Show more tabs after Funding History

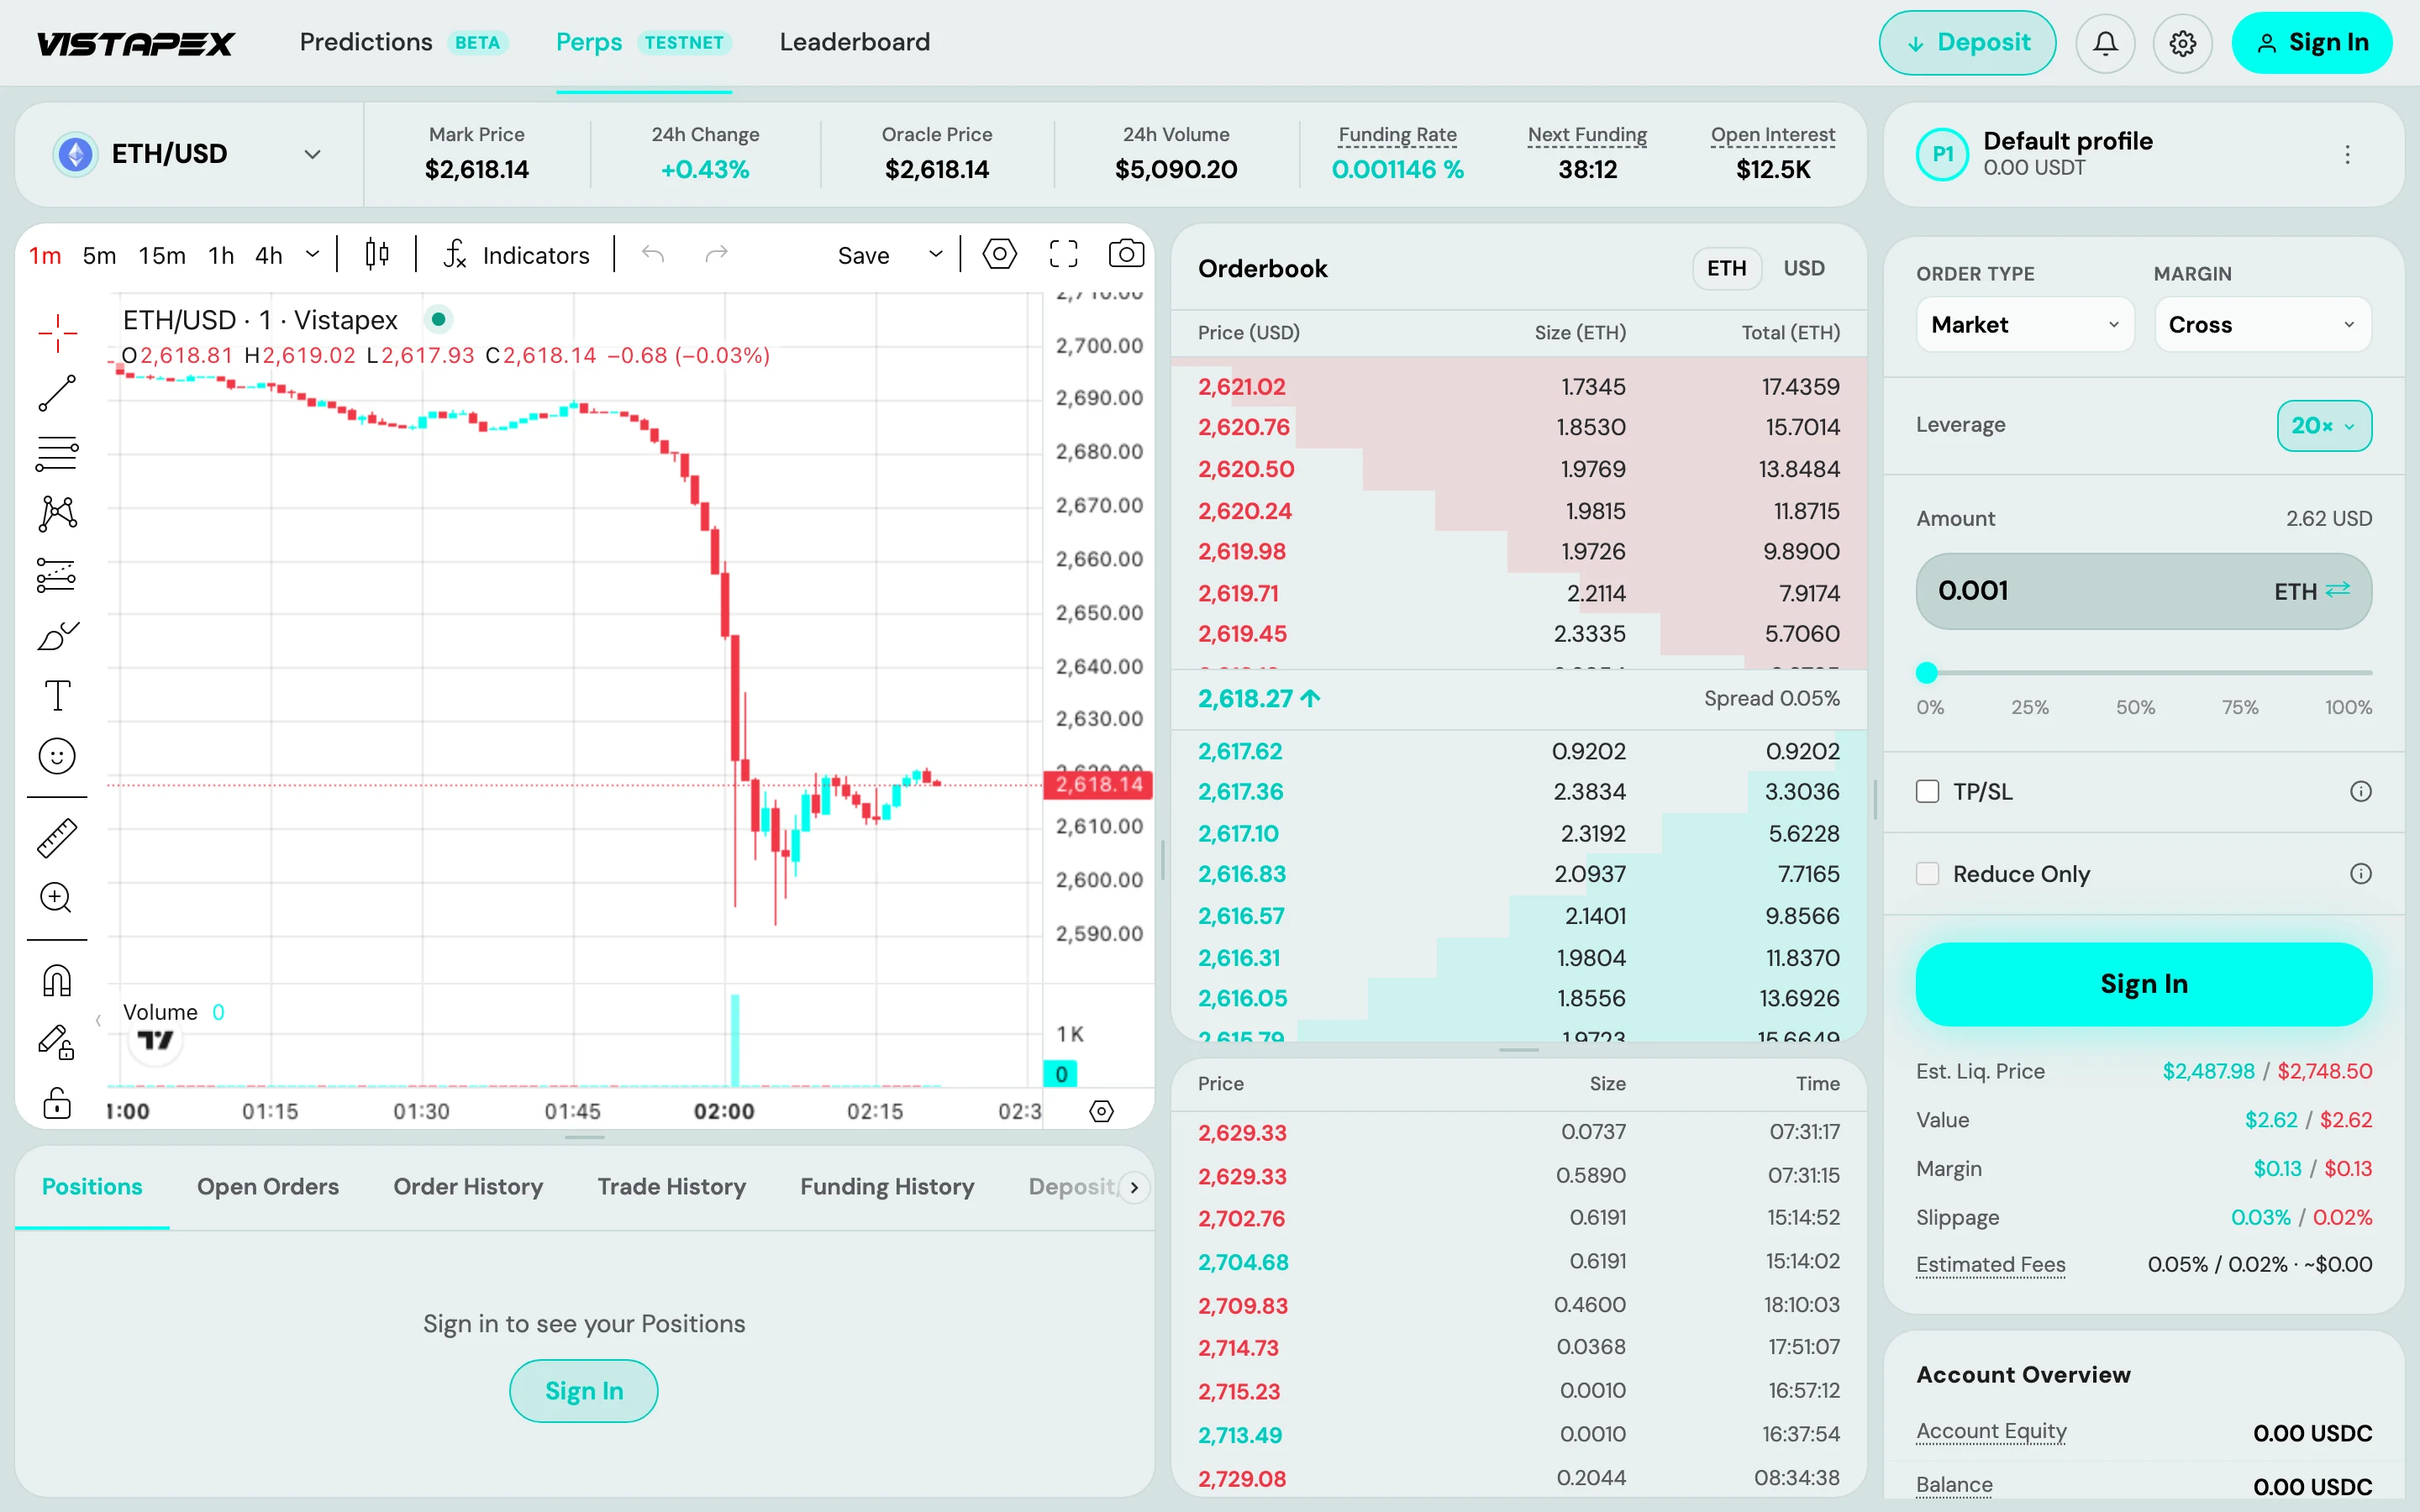point(1133,1187)
